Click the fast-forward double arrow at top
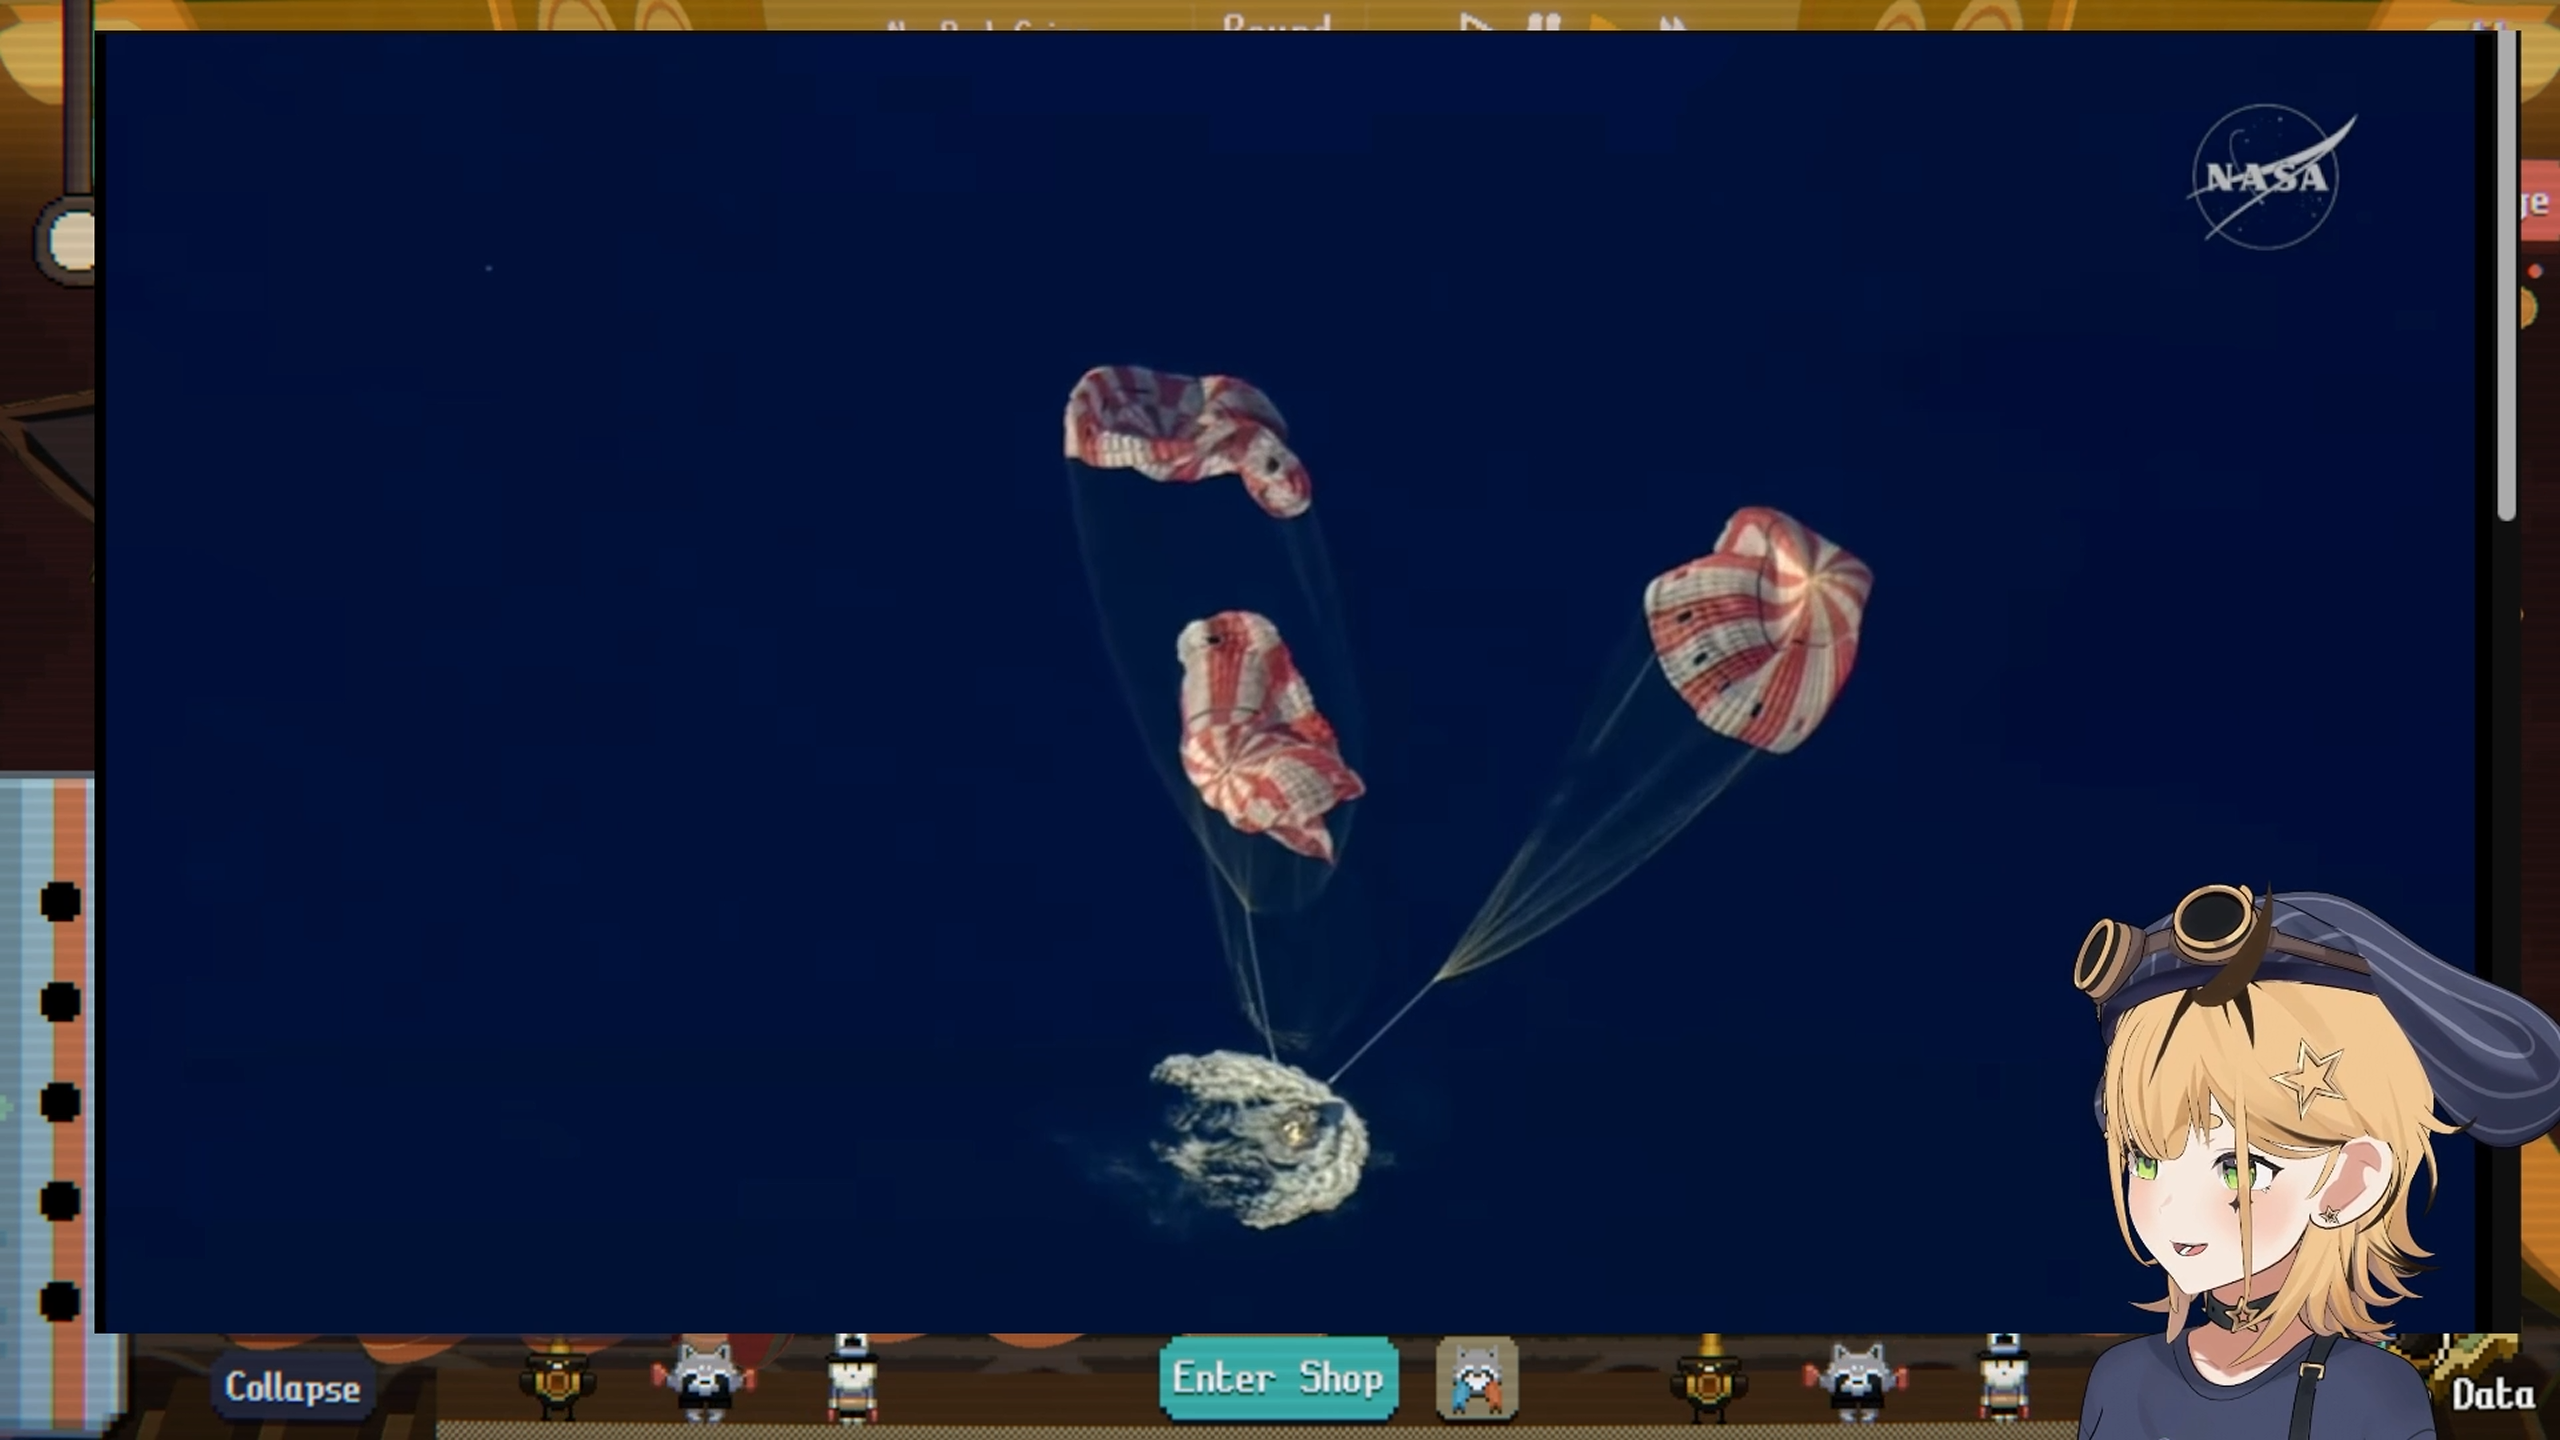This screenshot has height=1440, width=2560. click(1674, 24)
